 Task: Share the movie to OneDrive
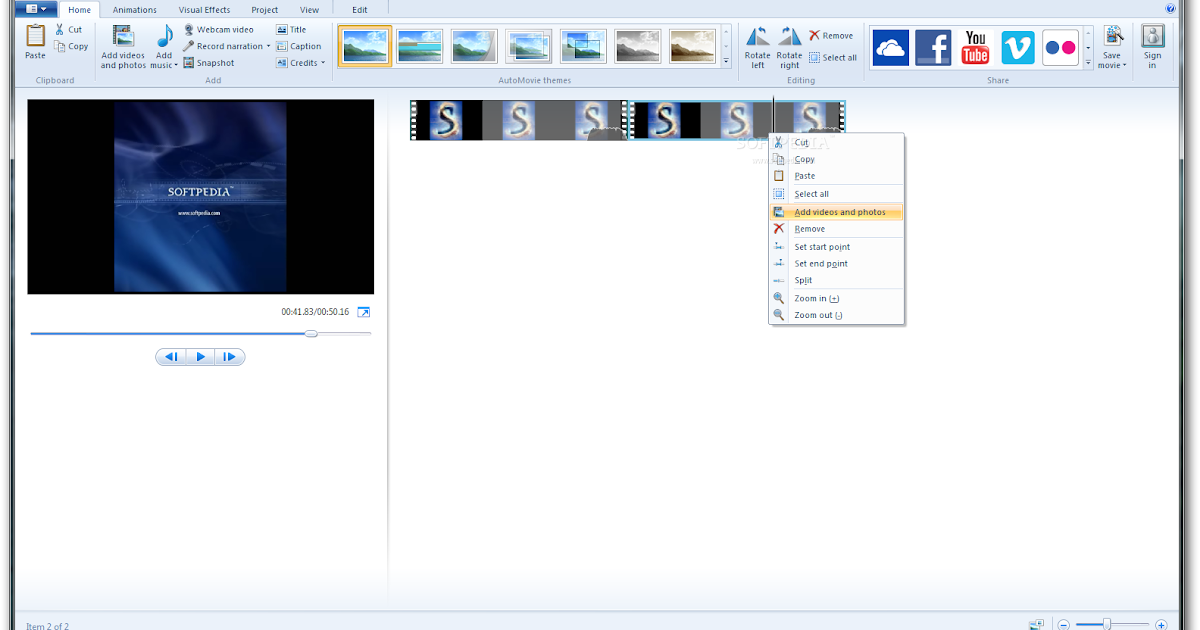(890, 47)
